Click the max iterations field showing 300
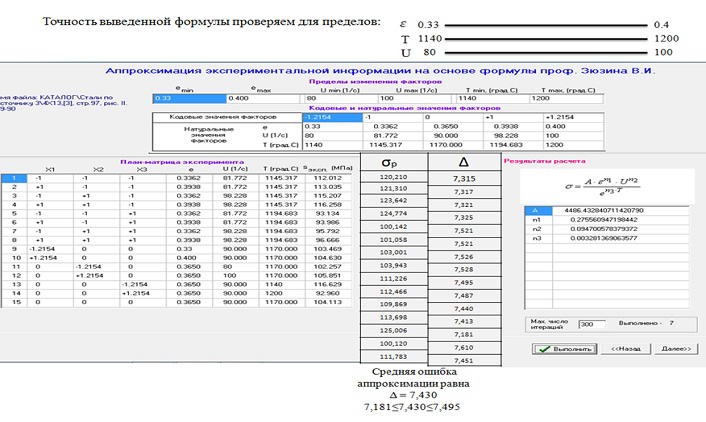Screen dimensions: 706x422 [x=592, y=324]
